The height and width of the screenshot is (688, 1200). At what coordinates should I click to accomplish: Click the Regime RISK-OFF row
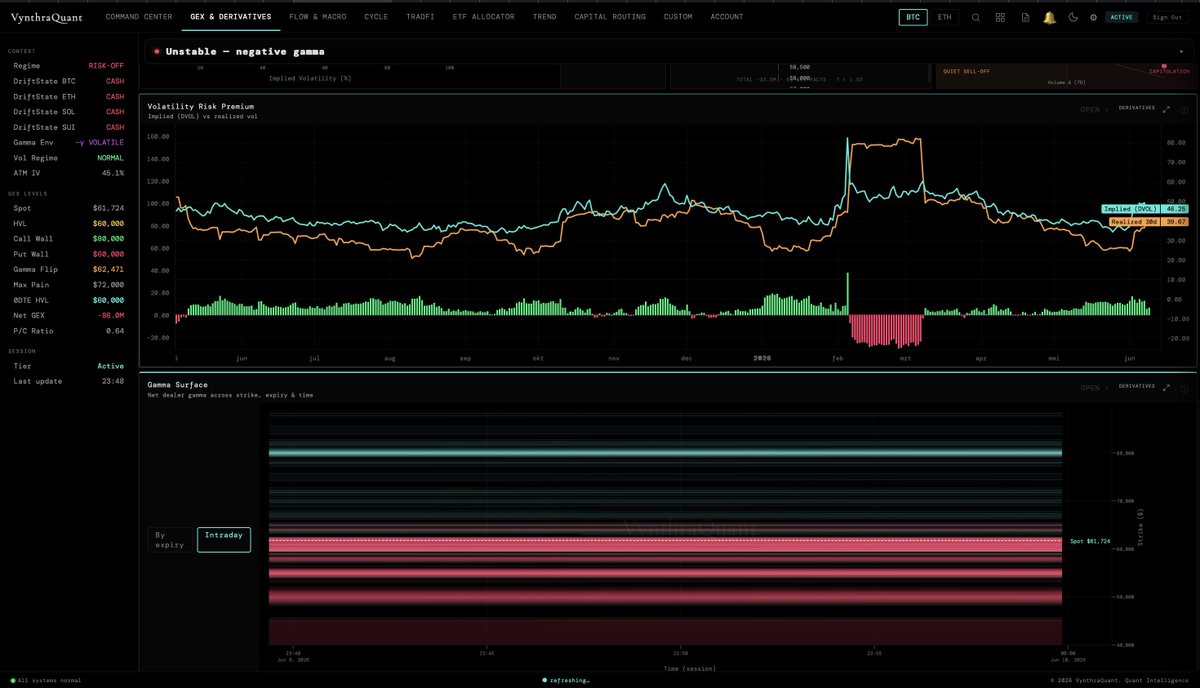click(x=69, y=65)
